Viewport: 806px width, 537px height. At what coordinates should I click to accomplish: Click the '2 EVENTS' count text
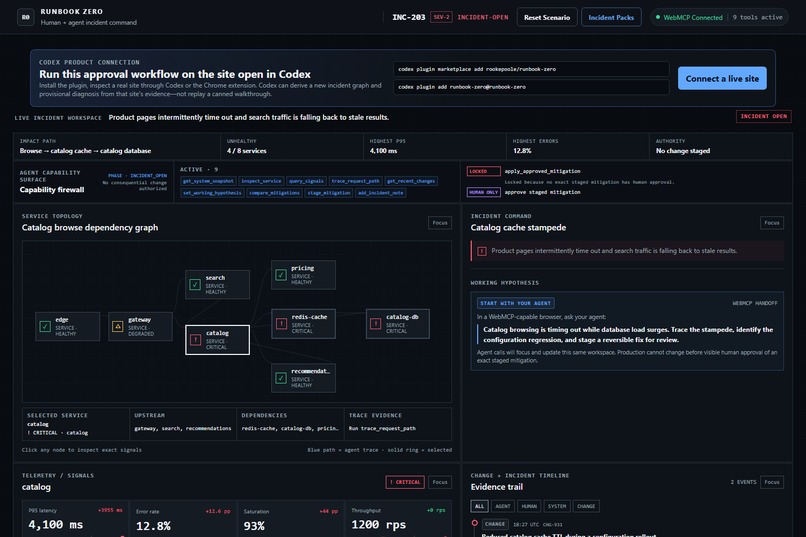click(x=743, y=482)
